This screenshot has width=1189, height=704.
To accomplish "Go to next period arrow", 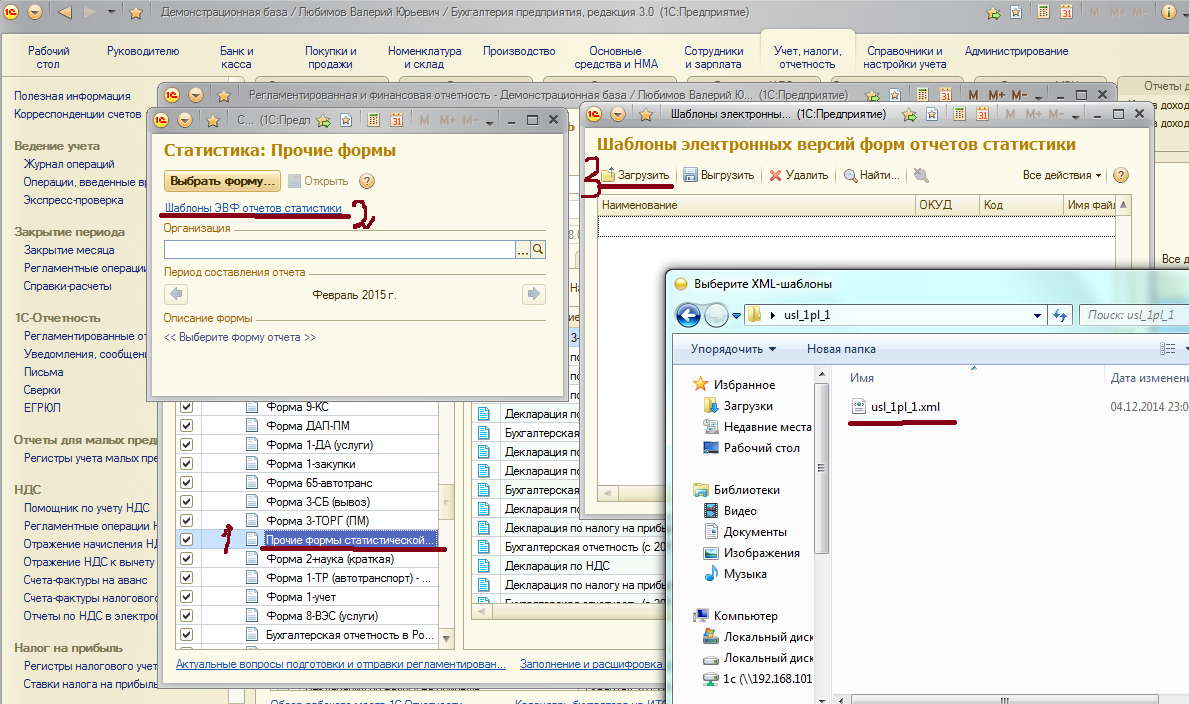I will coord(534,294).
